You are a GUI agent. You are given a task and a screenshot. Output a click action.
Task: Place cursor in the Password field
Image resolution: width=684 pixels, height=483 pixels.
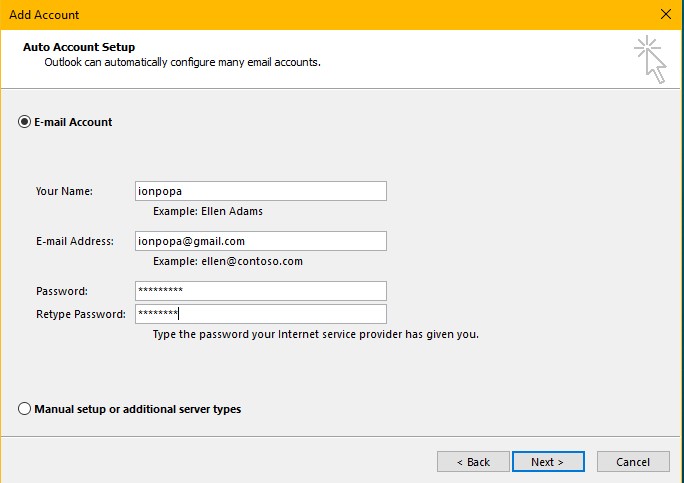click(x=260, y=291)
